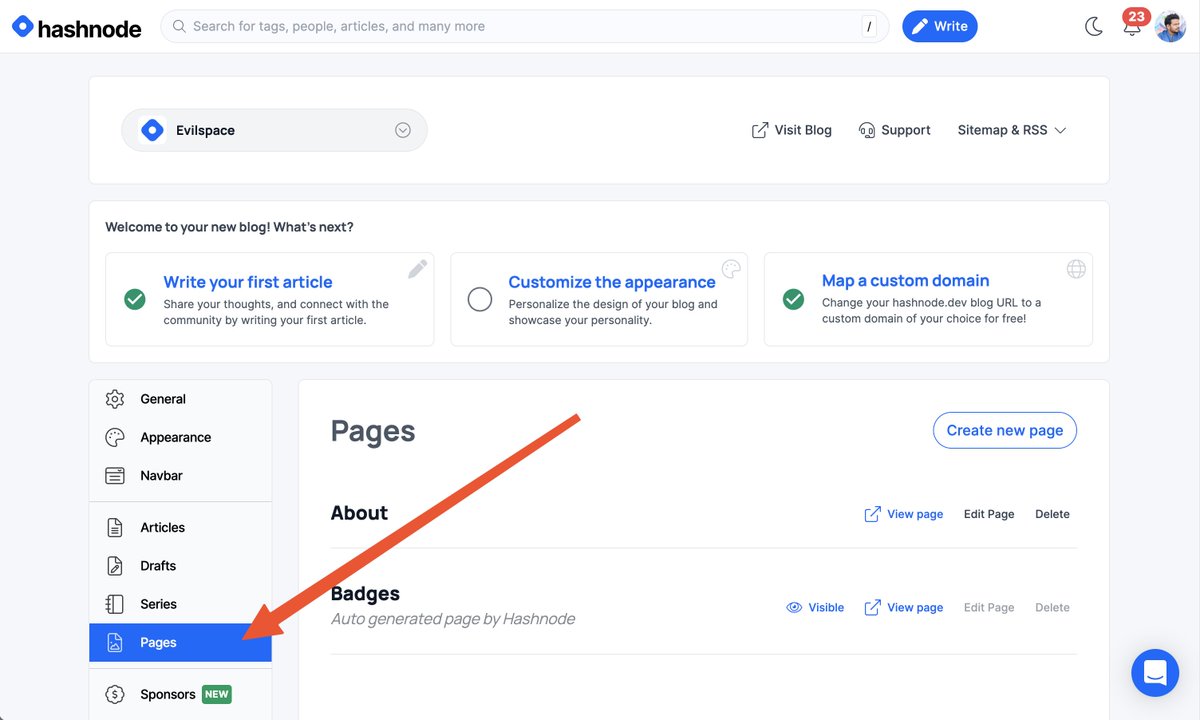The height and width of the screenshot is (720, 1200).
Task: Click the Sponsors dollar icon
Action: [115, 694]
